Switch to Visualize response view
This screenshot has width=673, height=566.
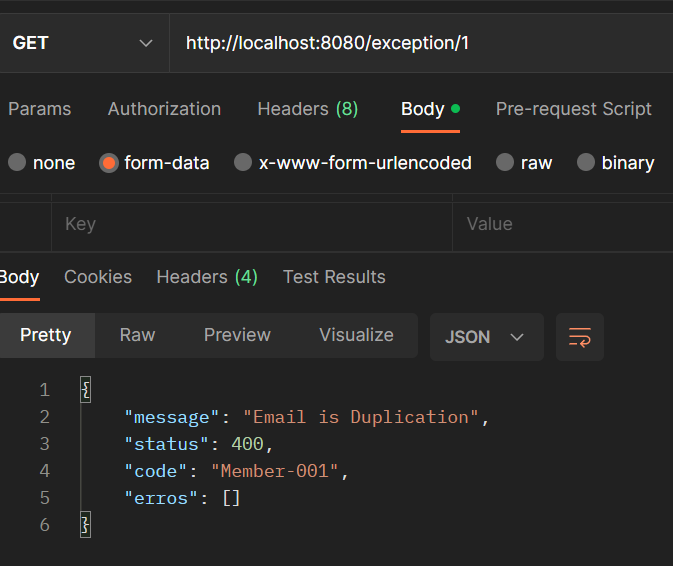(356, 335)
